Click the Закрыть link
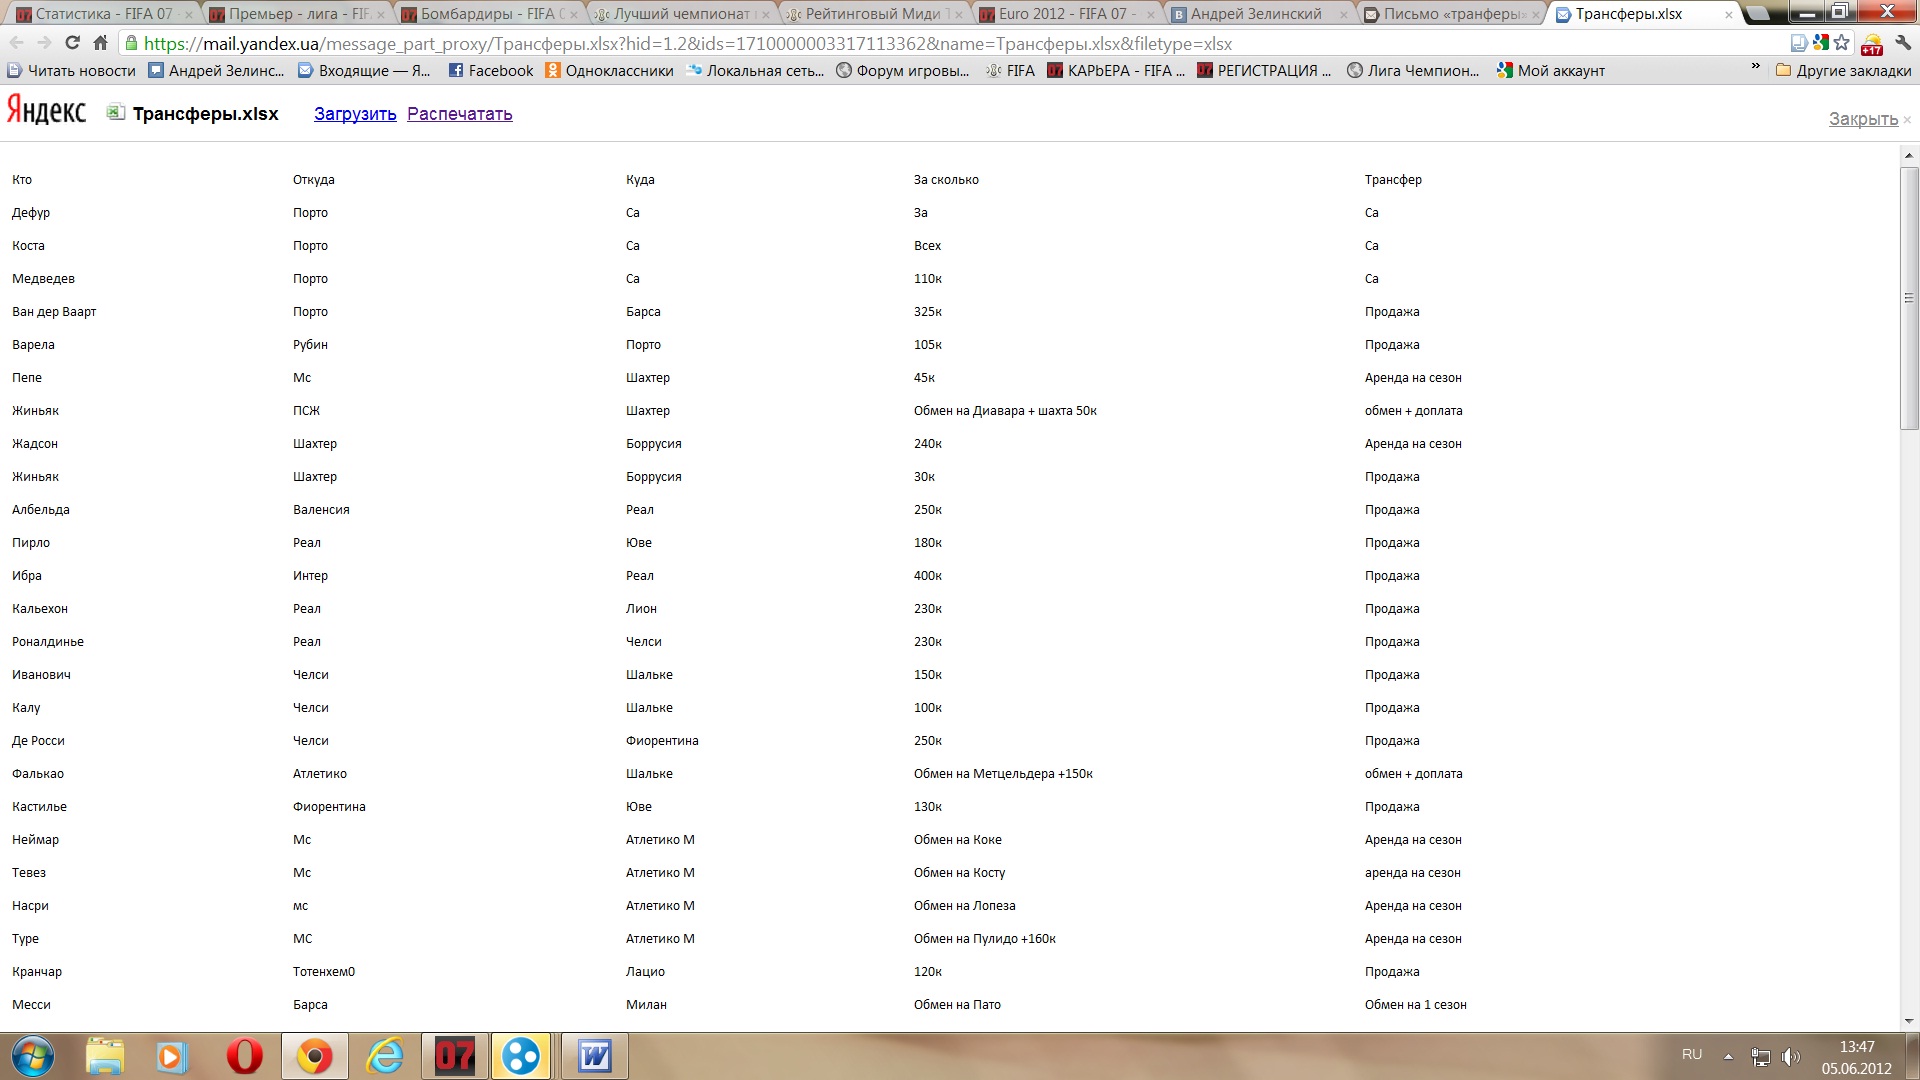The height and width of the screenshot is (1080, 1920). click(x=1863, y=119)
